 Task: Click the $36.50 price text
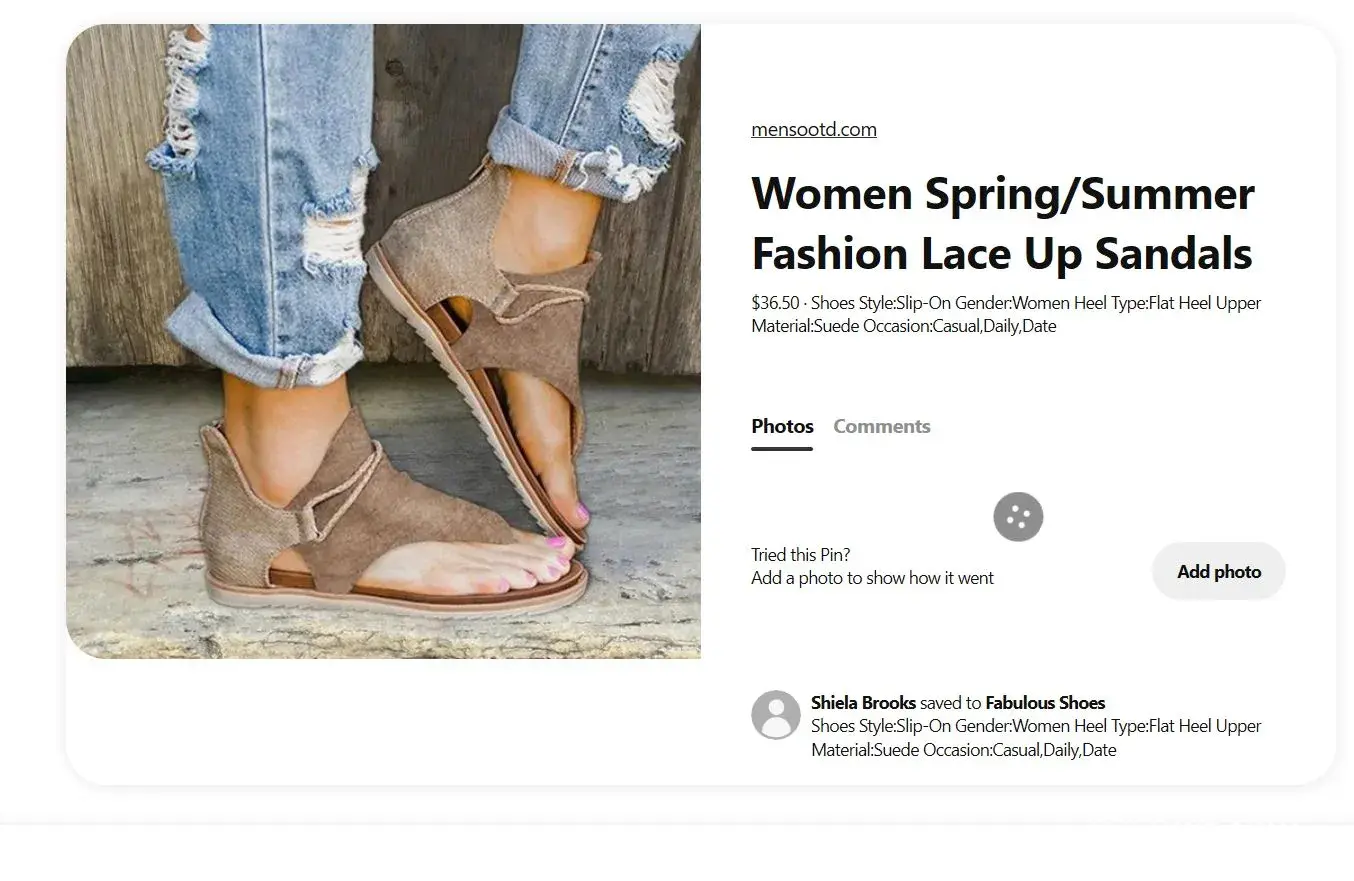point(775,303)
